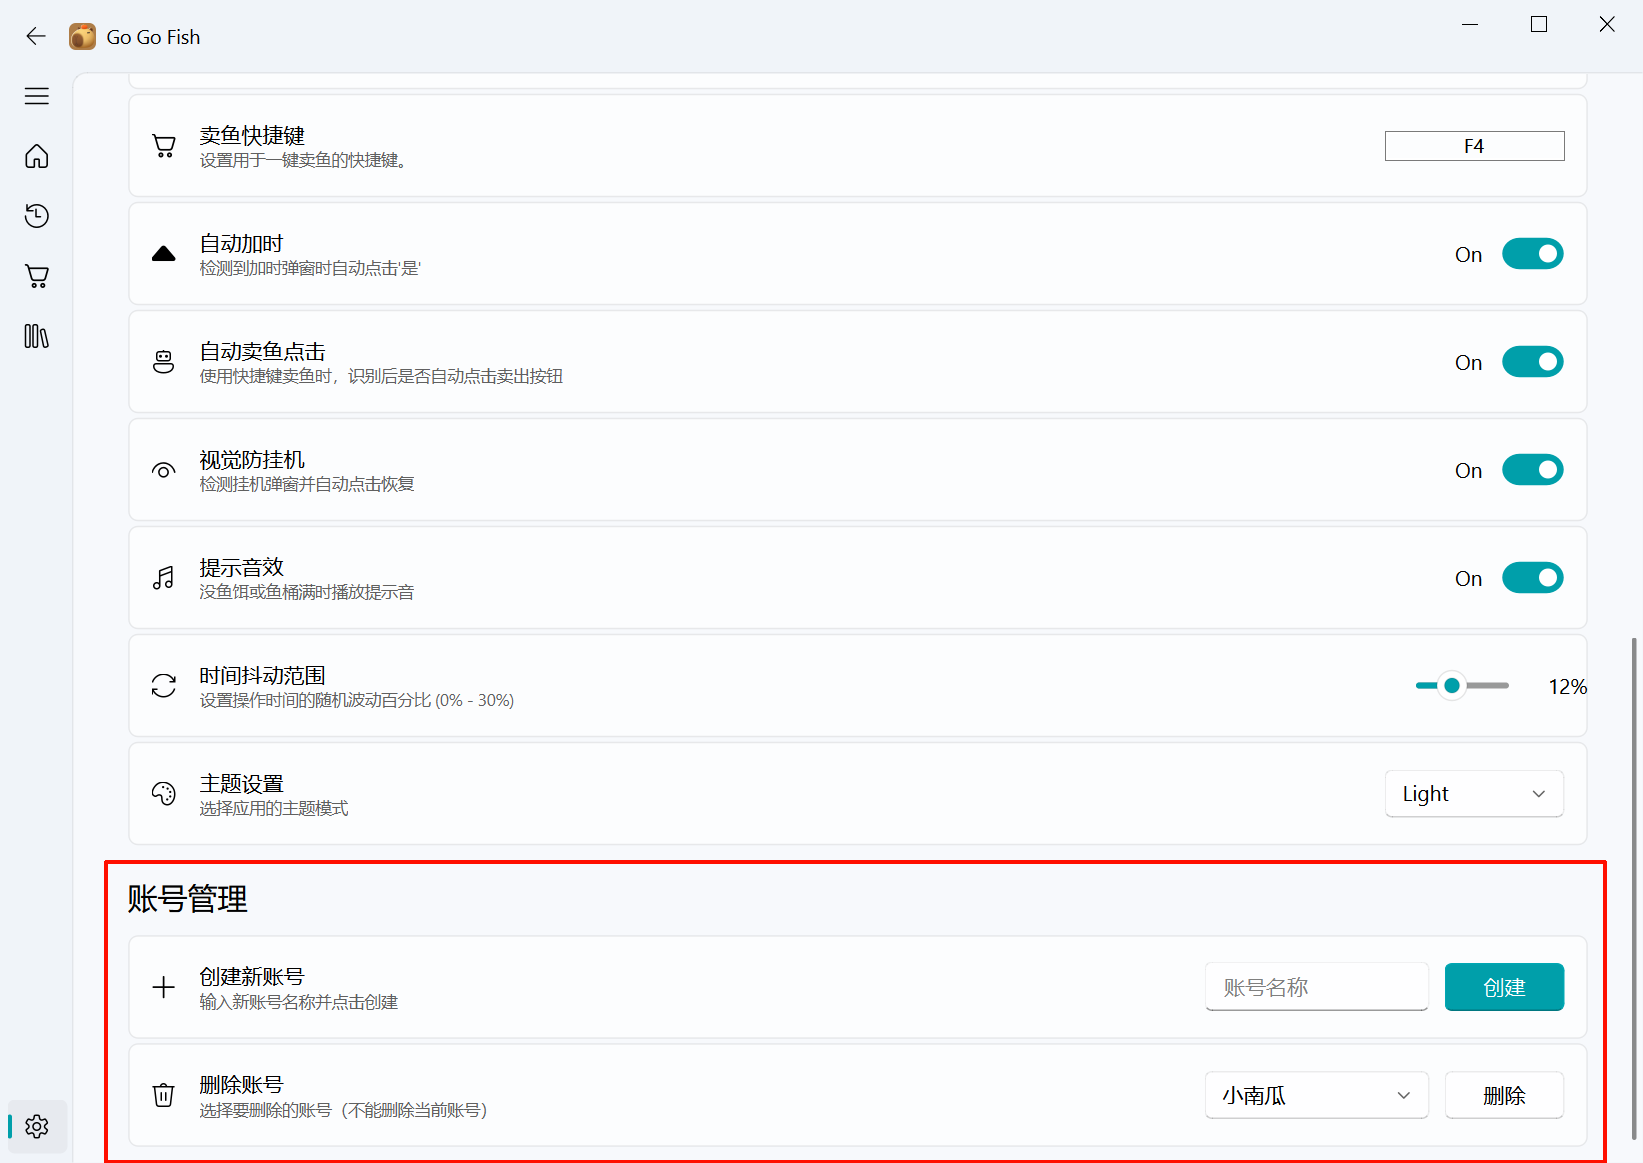Click the vertical scrollbar on the right
Screen dimensions: 1643x1163
pyautogui.click(x=1635, y=888)
